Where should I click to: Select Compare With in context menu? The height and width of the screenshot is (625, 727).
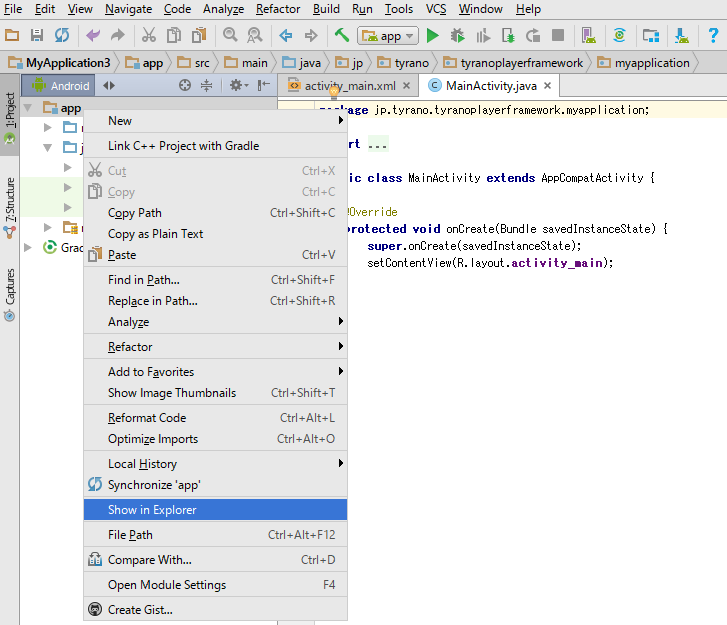[216, 560]
